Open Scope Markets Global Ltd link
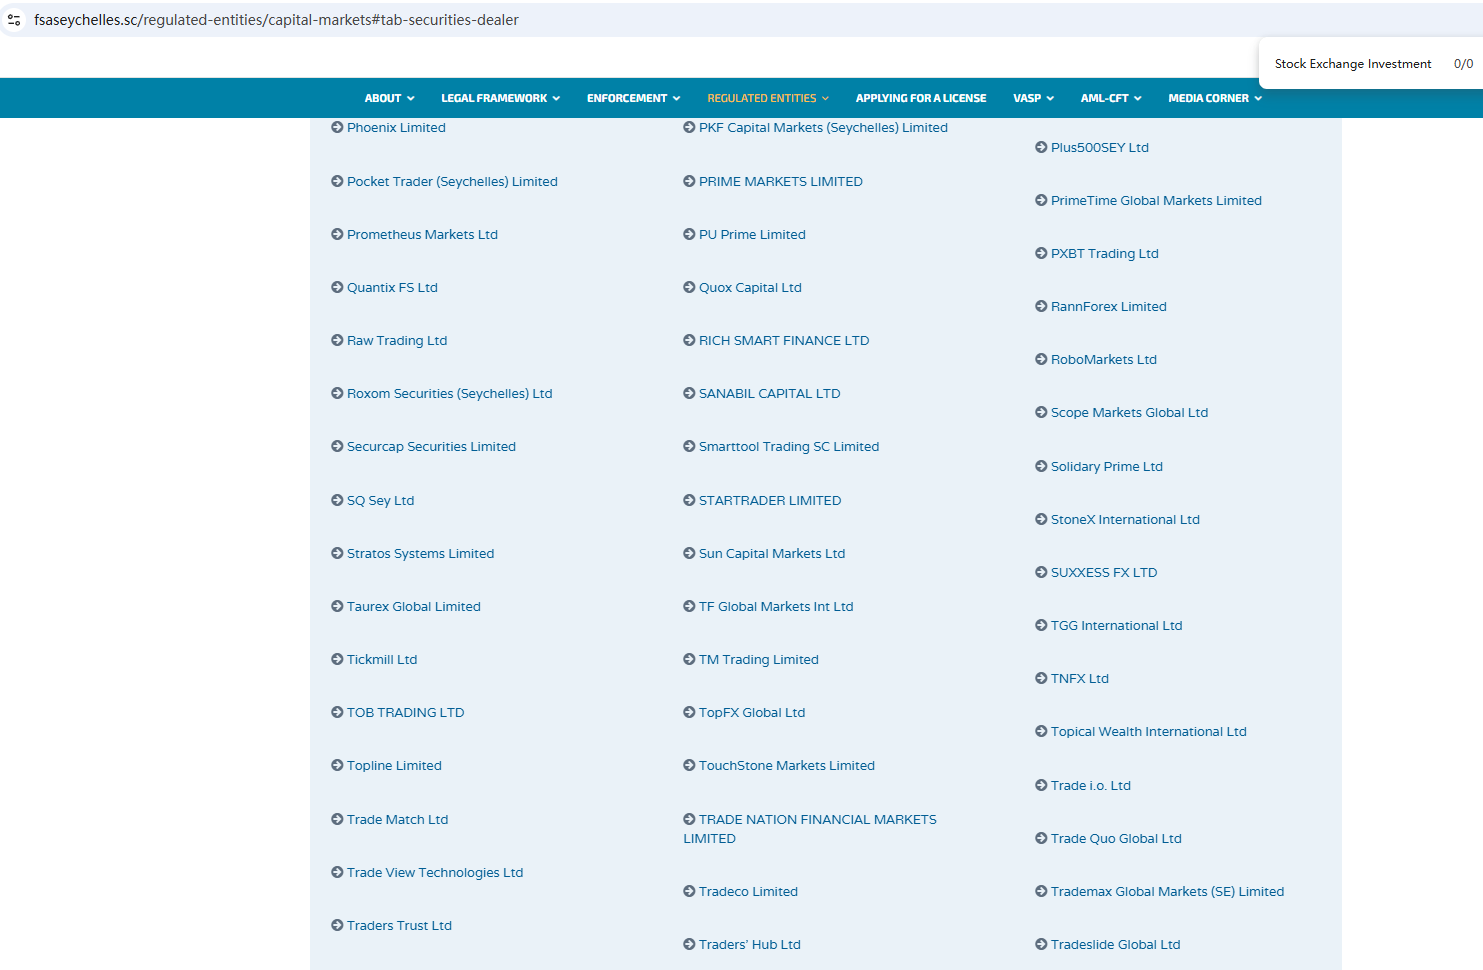Image resolution: width=1483 pixels, height=970 pixels. pyautogui.click(x=1129, y=412)
